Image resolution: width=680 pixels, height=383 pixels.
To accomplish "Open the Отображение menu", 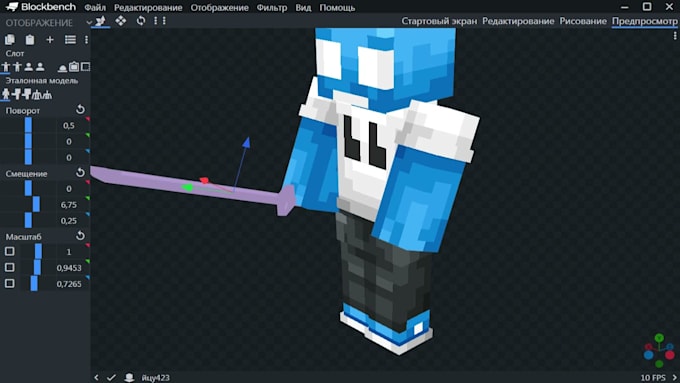I will click(219, 7).
